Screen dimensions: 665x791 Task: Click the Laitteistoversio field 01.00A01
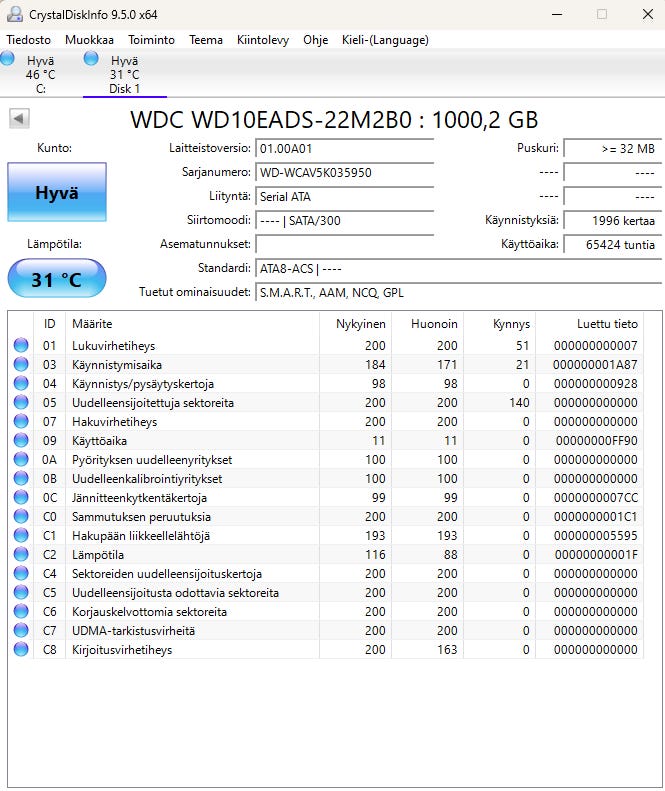(345, 149)
